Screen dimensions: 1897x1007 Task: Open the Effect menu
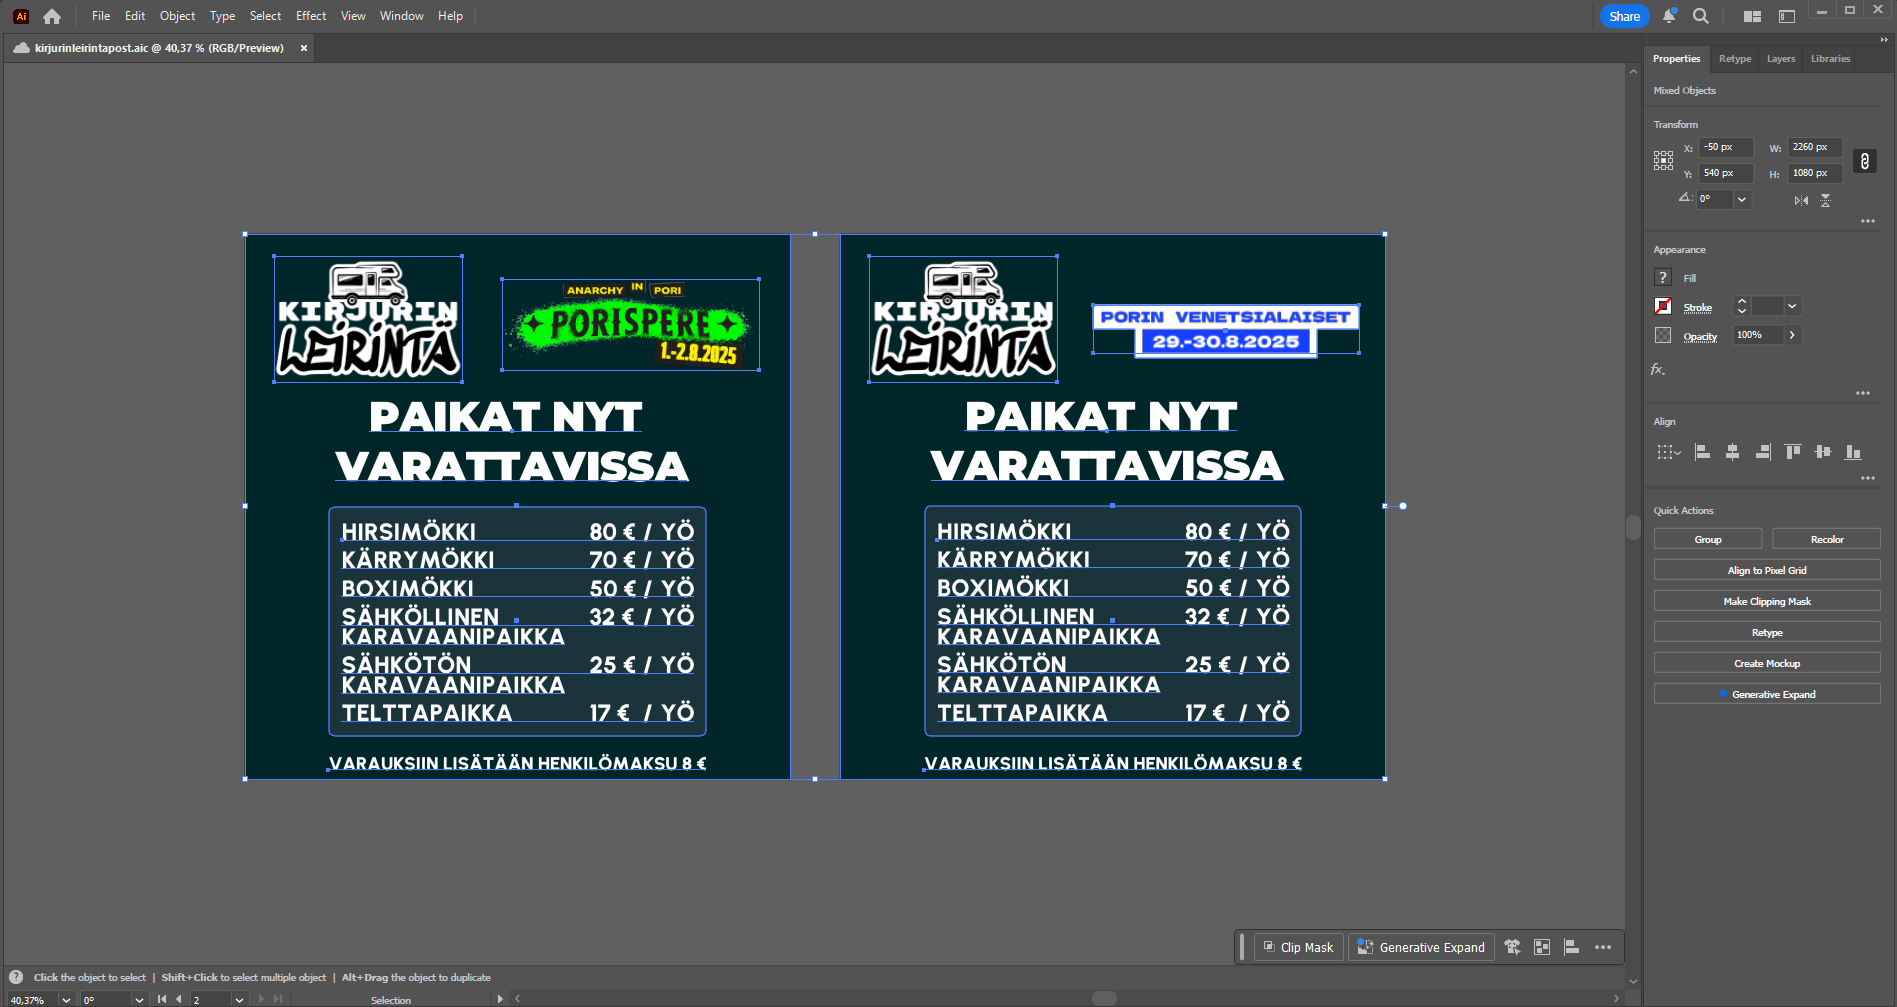click(311, 16)
